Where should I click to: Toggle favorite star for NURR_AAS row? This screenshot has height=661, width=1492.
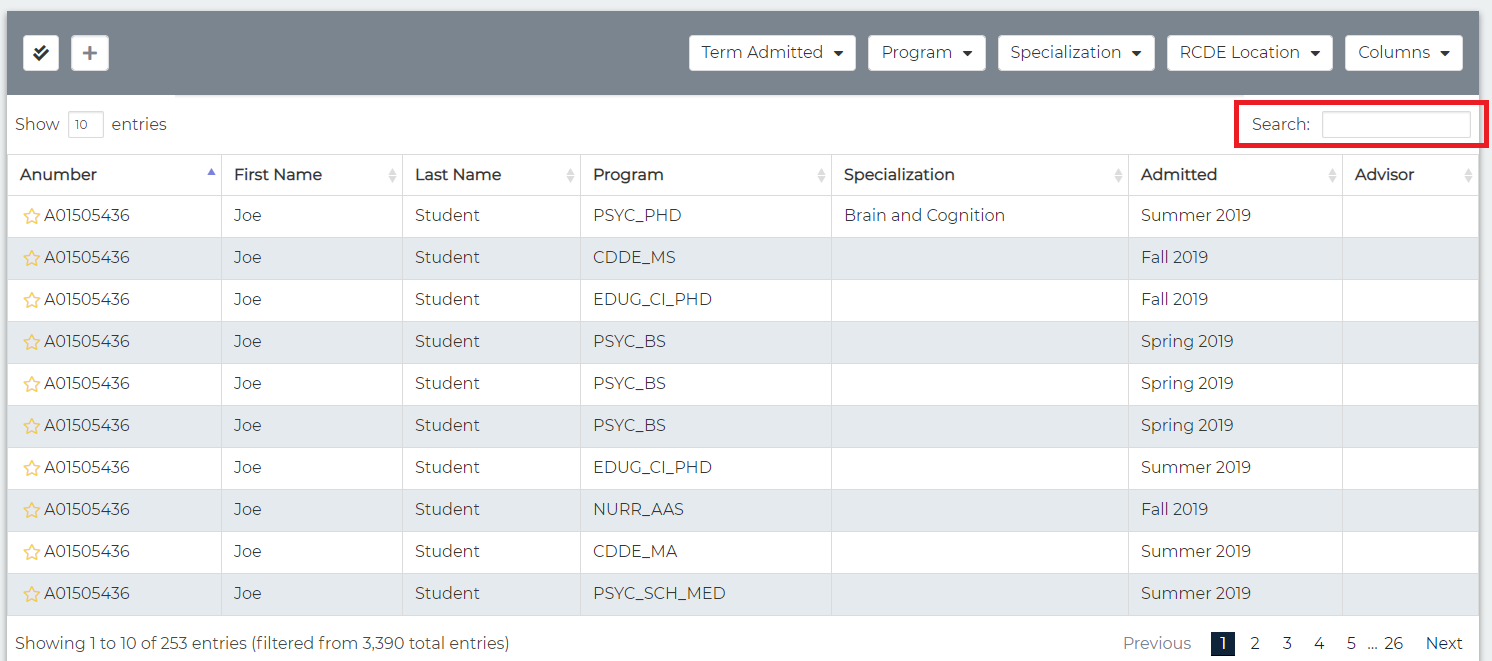coord(32,510)
